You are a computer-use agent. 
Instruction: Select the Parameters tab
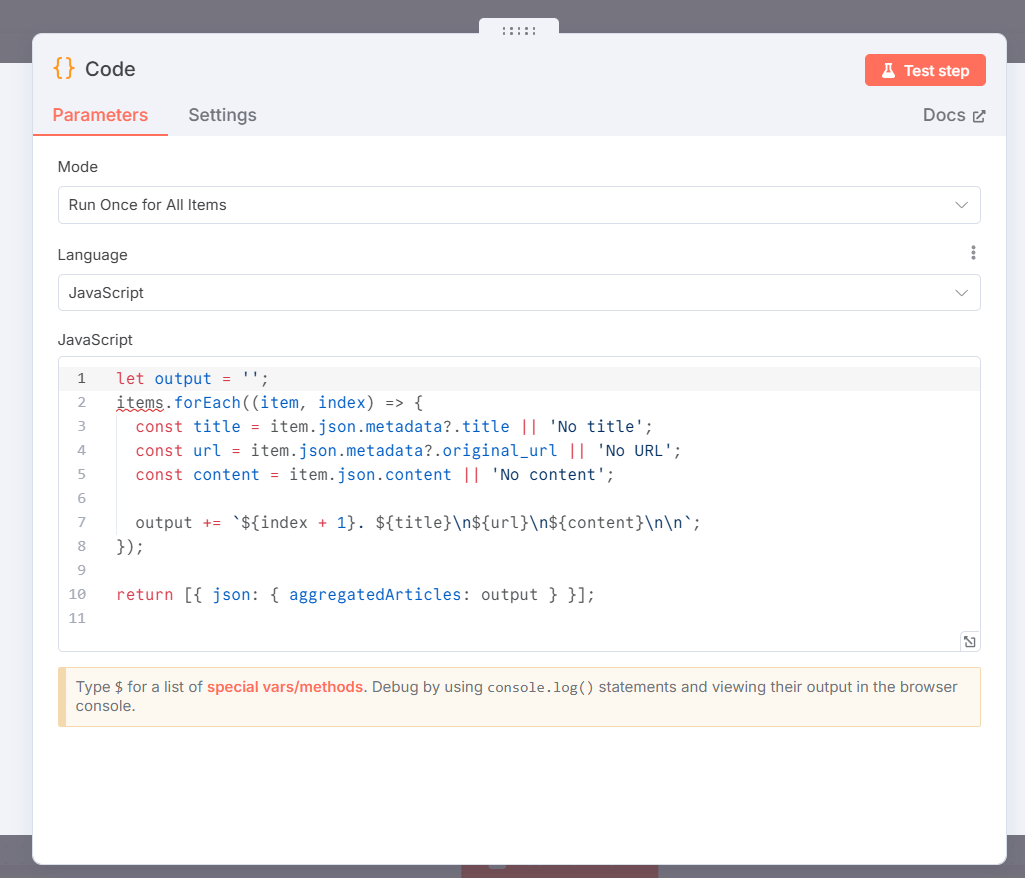tap(100, 115)
